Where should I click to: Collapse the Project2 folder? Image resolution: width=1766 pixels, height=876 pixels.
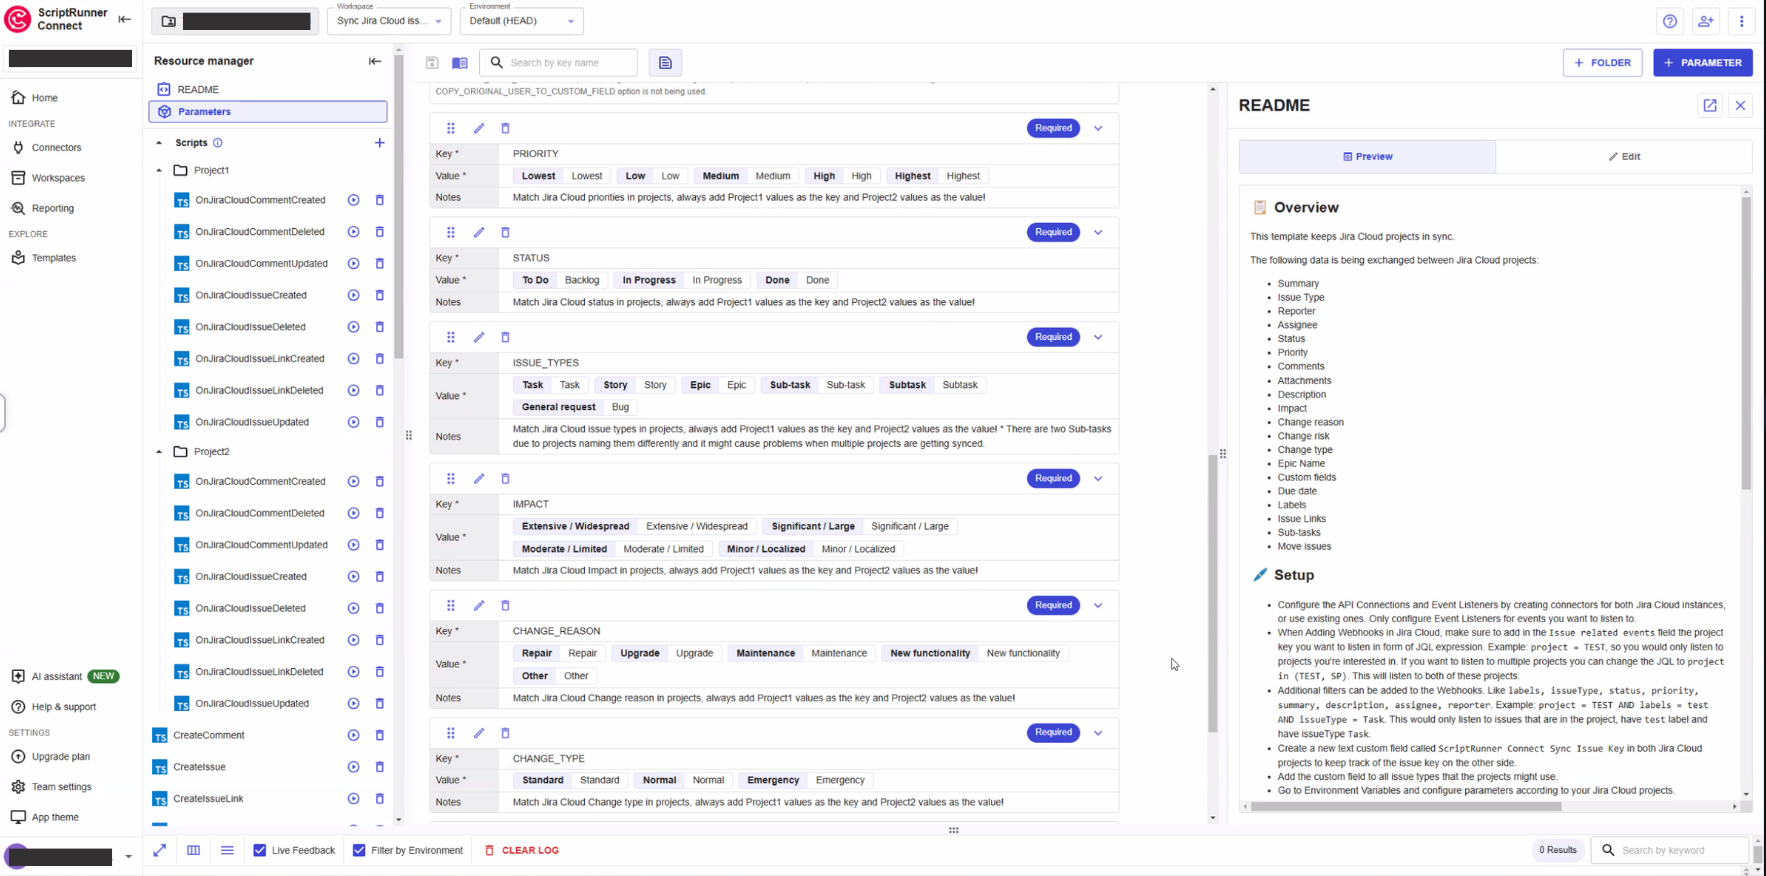[x=159, y=452]
